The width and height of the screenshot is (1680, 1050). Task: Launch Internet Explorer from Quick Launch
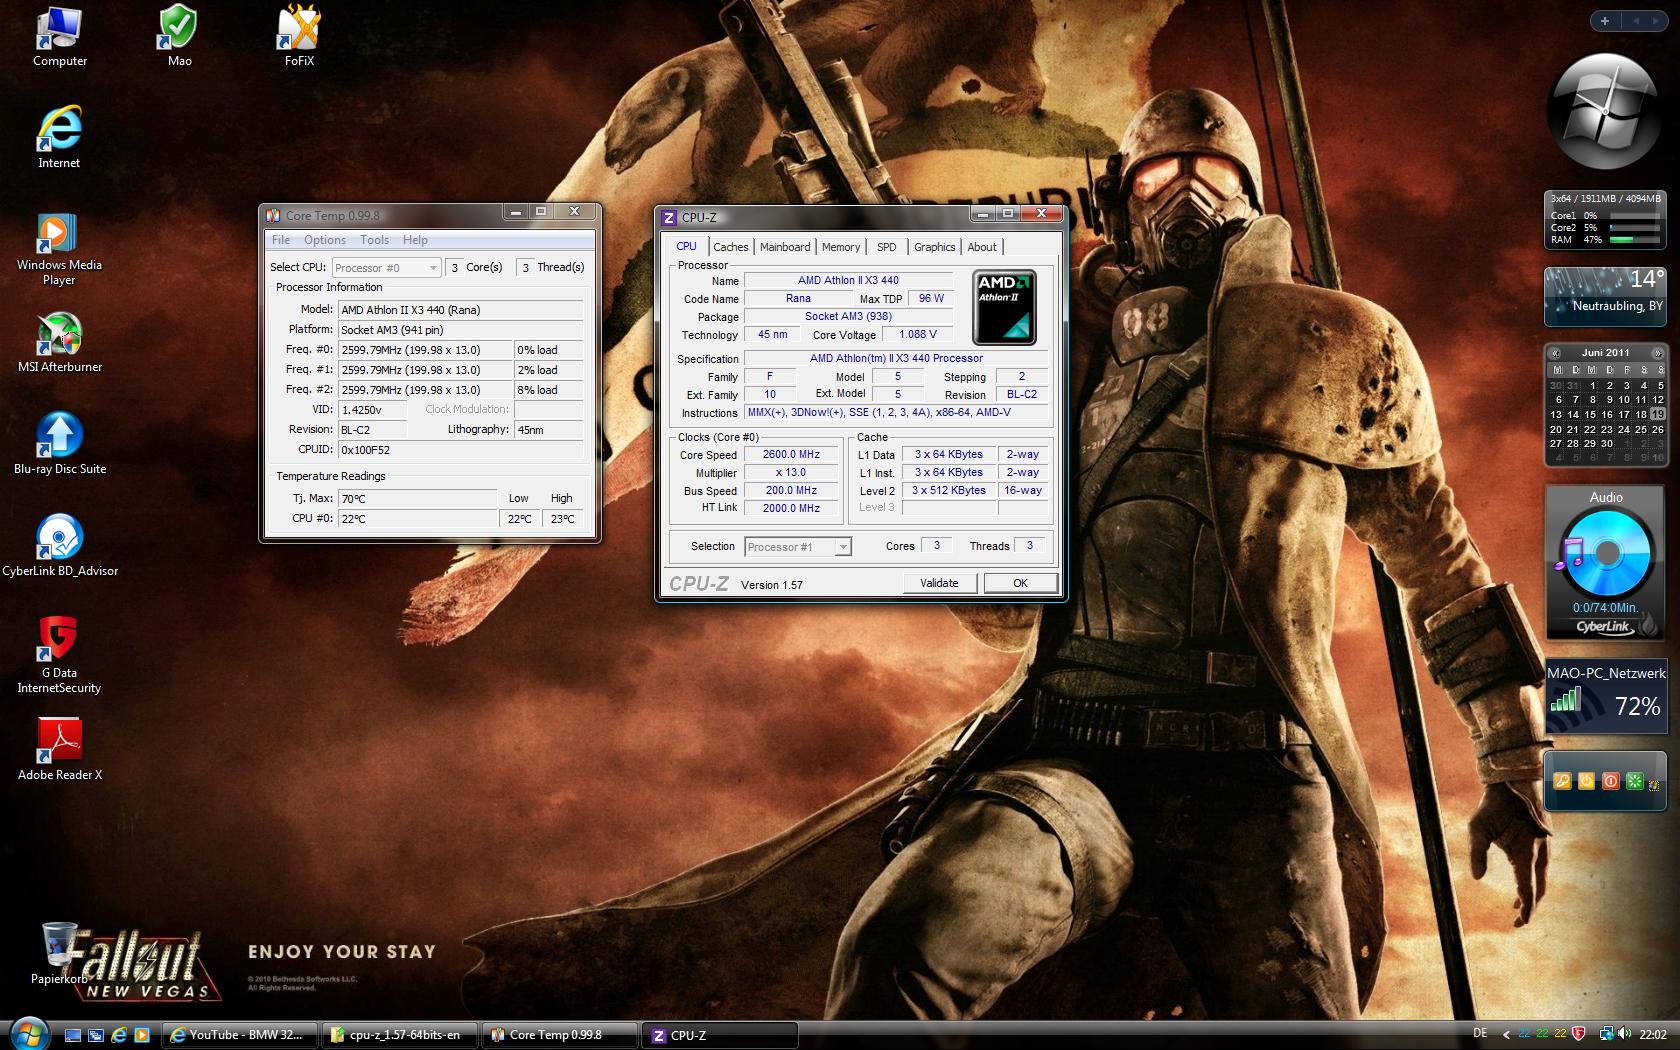click(x=119, y=1035)
